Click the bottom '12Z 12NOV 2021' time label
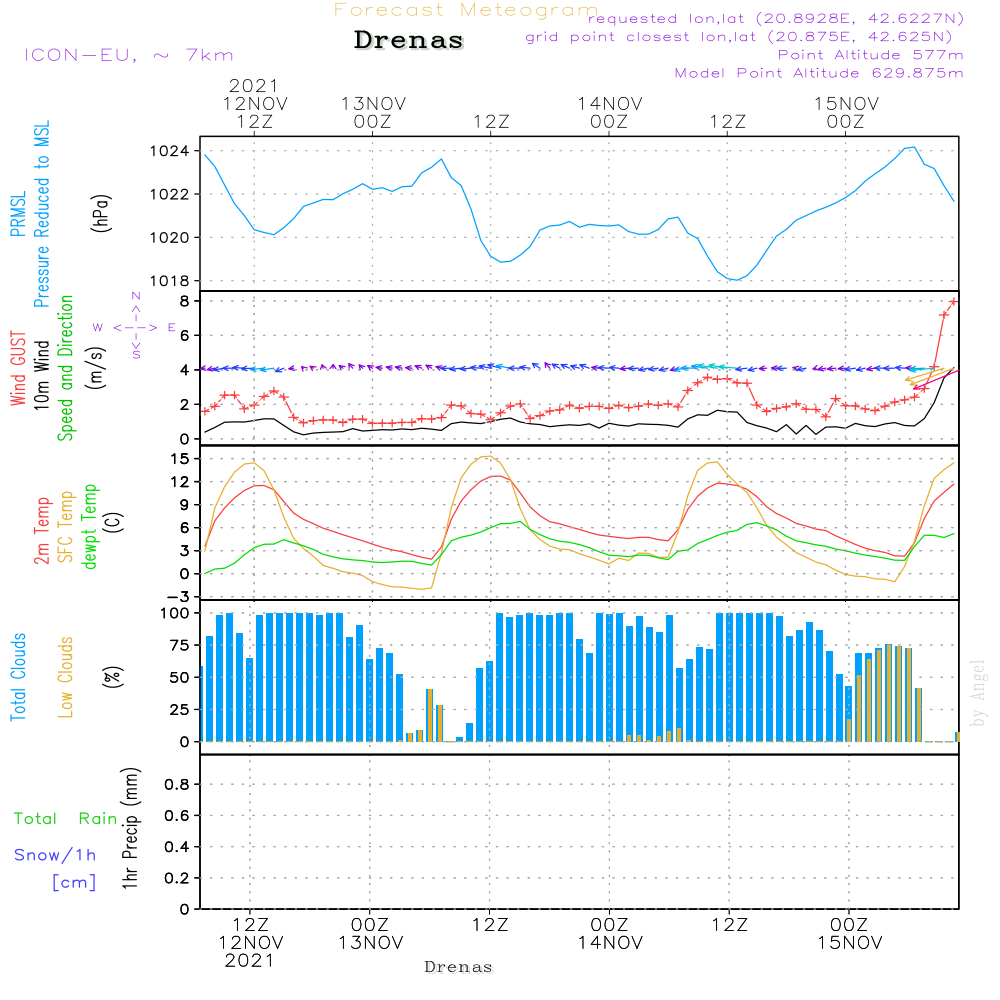Image resolution: width=1000 pixels, height=1000 pixels. [x=251, y=942]
